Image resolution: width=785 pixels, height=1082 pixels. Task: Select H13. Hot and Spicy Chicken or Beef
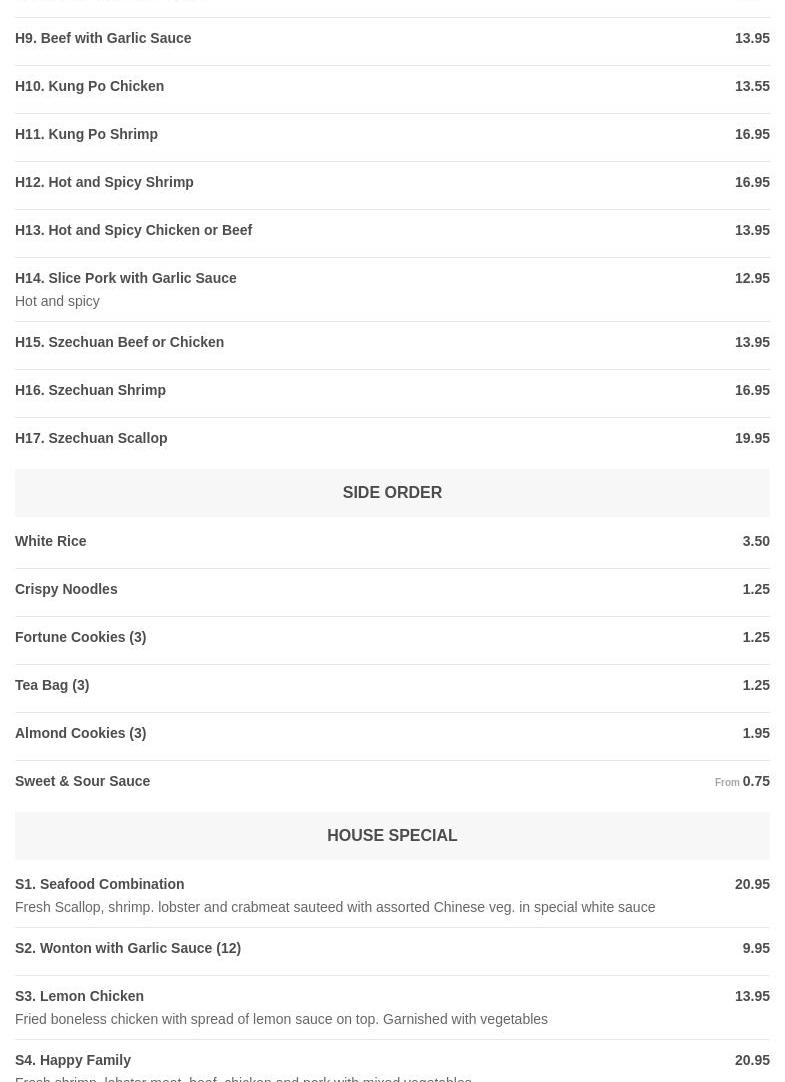pos(133,230)
